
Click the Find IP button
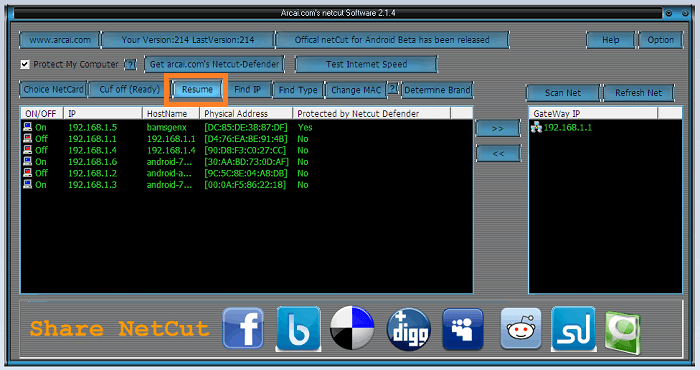tap(247, 89)
